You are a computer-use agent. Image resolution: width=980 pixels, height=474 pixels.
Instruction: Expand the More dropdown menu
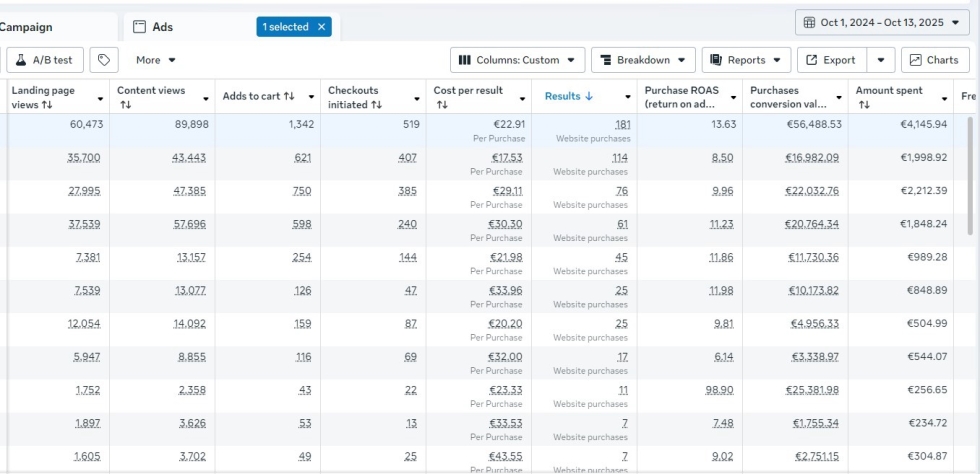click(156, 60)
